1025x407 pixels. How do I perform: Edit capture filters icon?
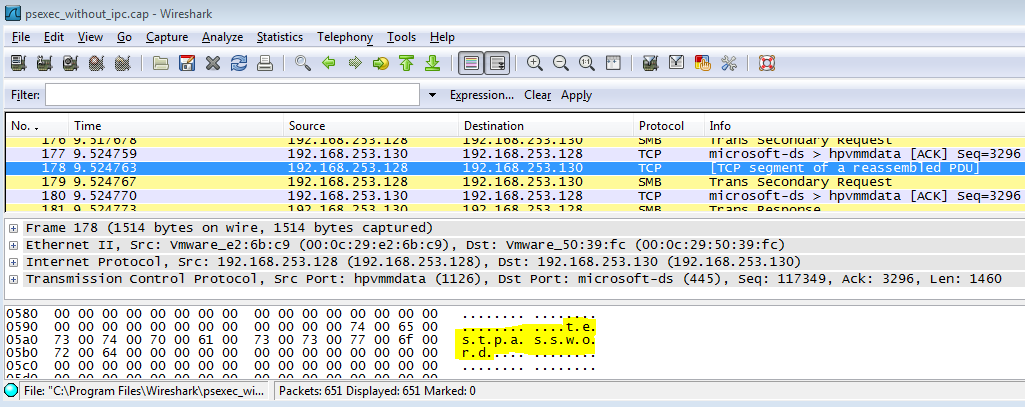pyautogui.click(x=650, y=63)
